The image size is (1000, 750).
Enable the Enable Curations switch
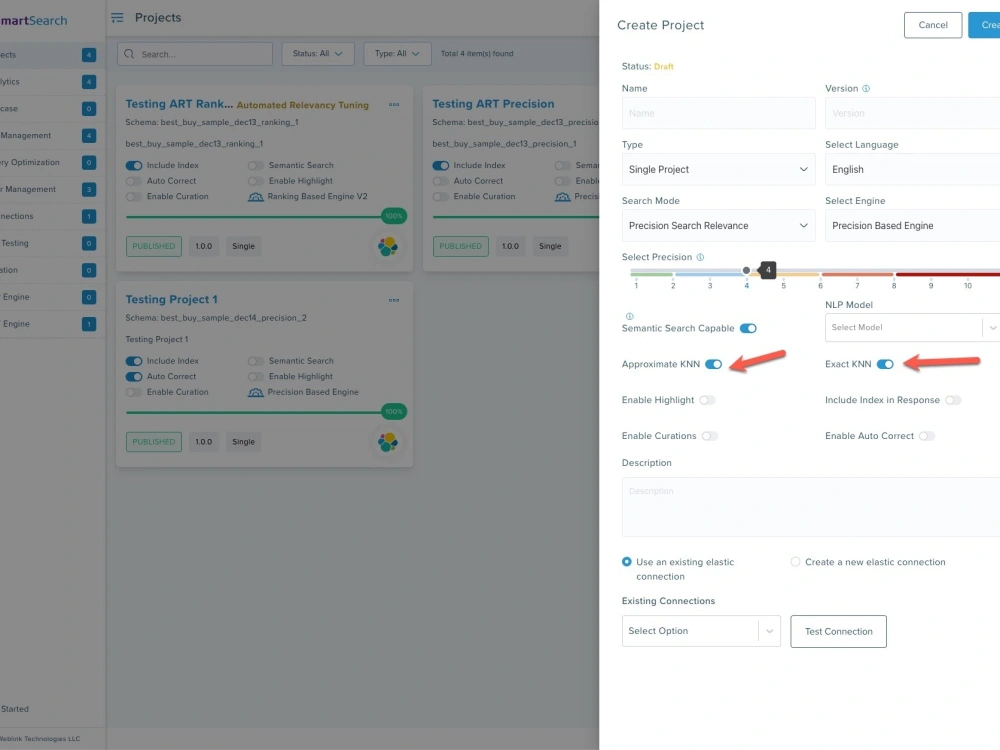tap(710, 436)
